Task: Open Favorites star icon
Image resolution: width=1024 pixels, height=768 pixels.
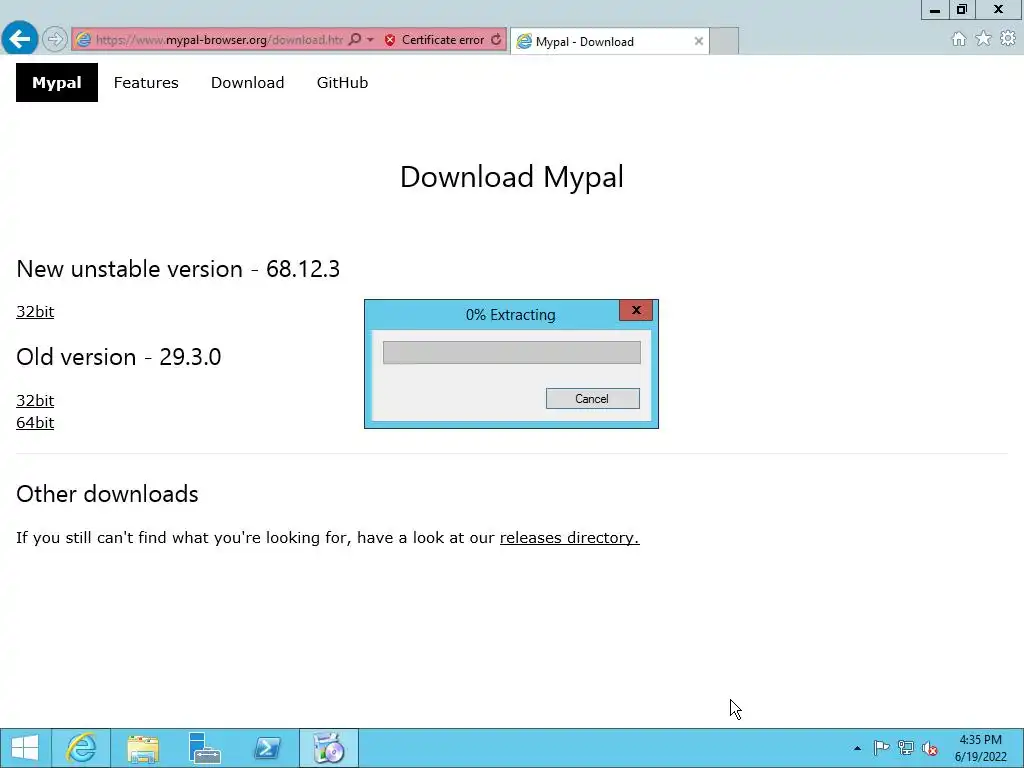Action: click(983, 39)
